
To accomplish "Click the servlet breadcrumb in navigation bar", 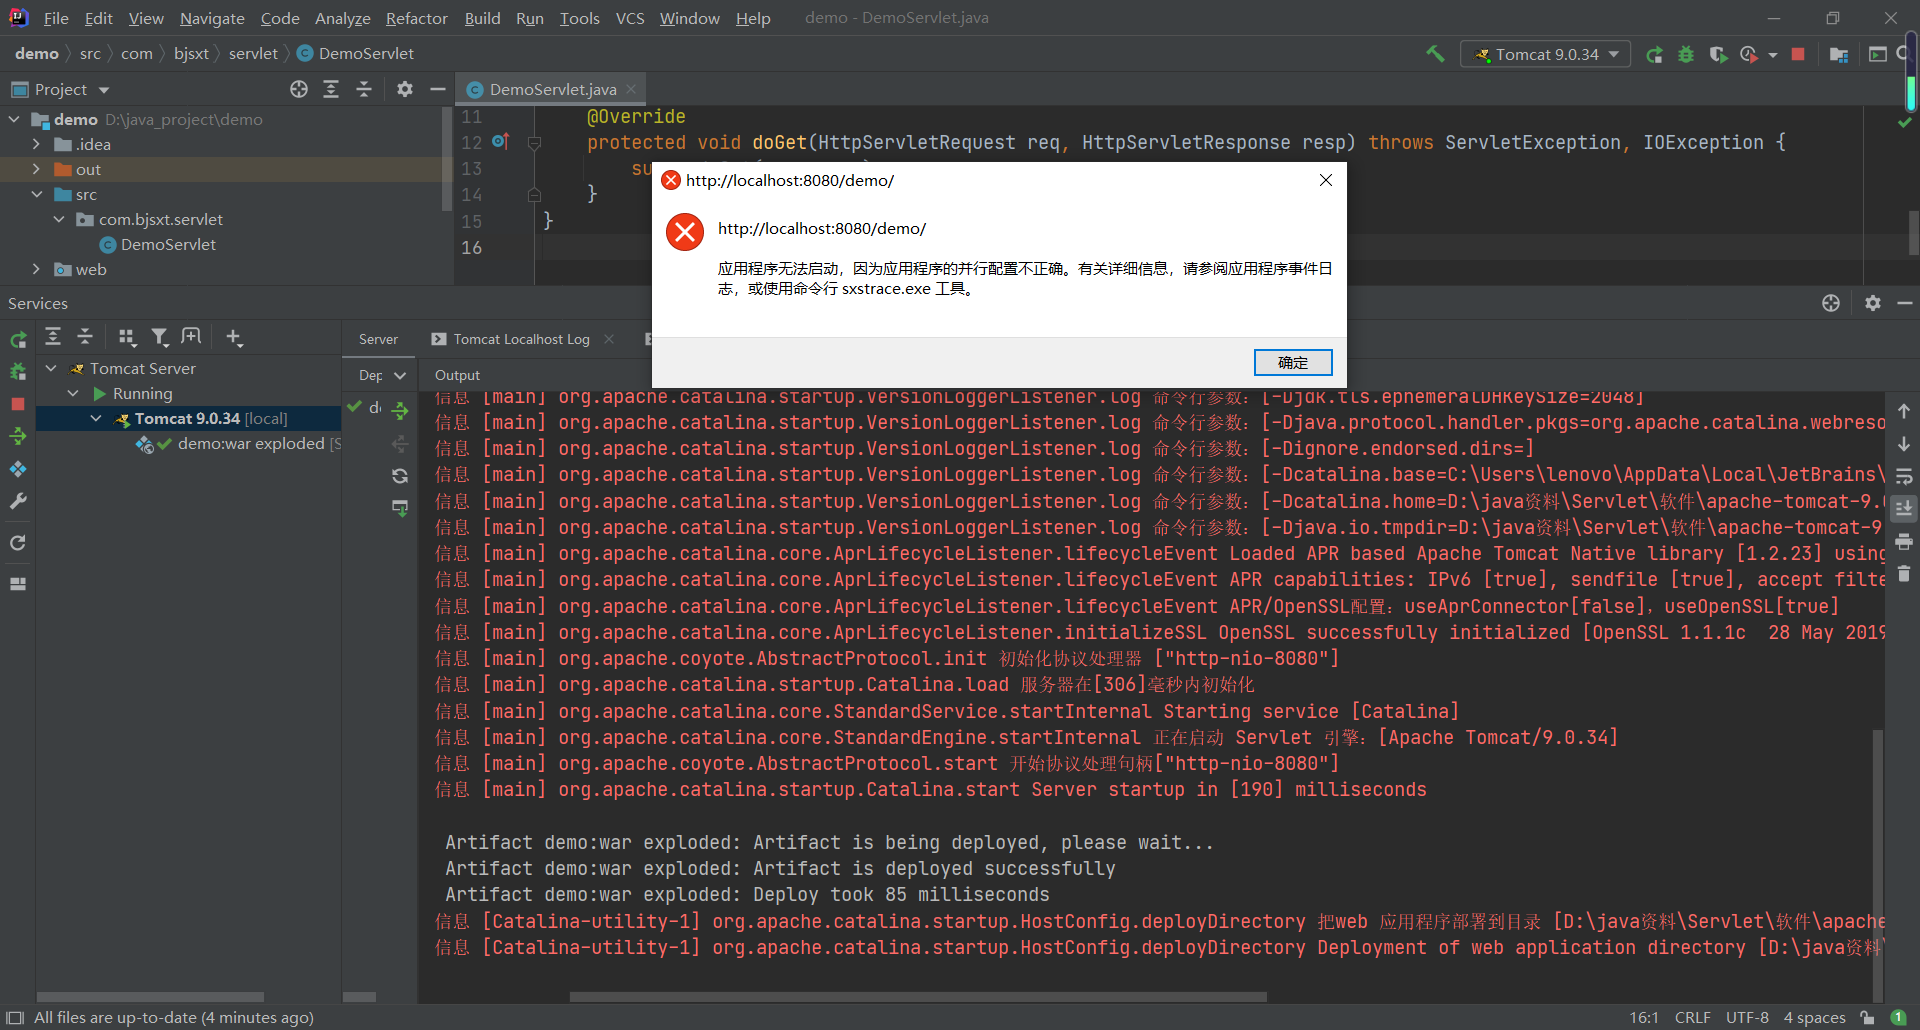I will pyautogui.click(x=253, y=53).
